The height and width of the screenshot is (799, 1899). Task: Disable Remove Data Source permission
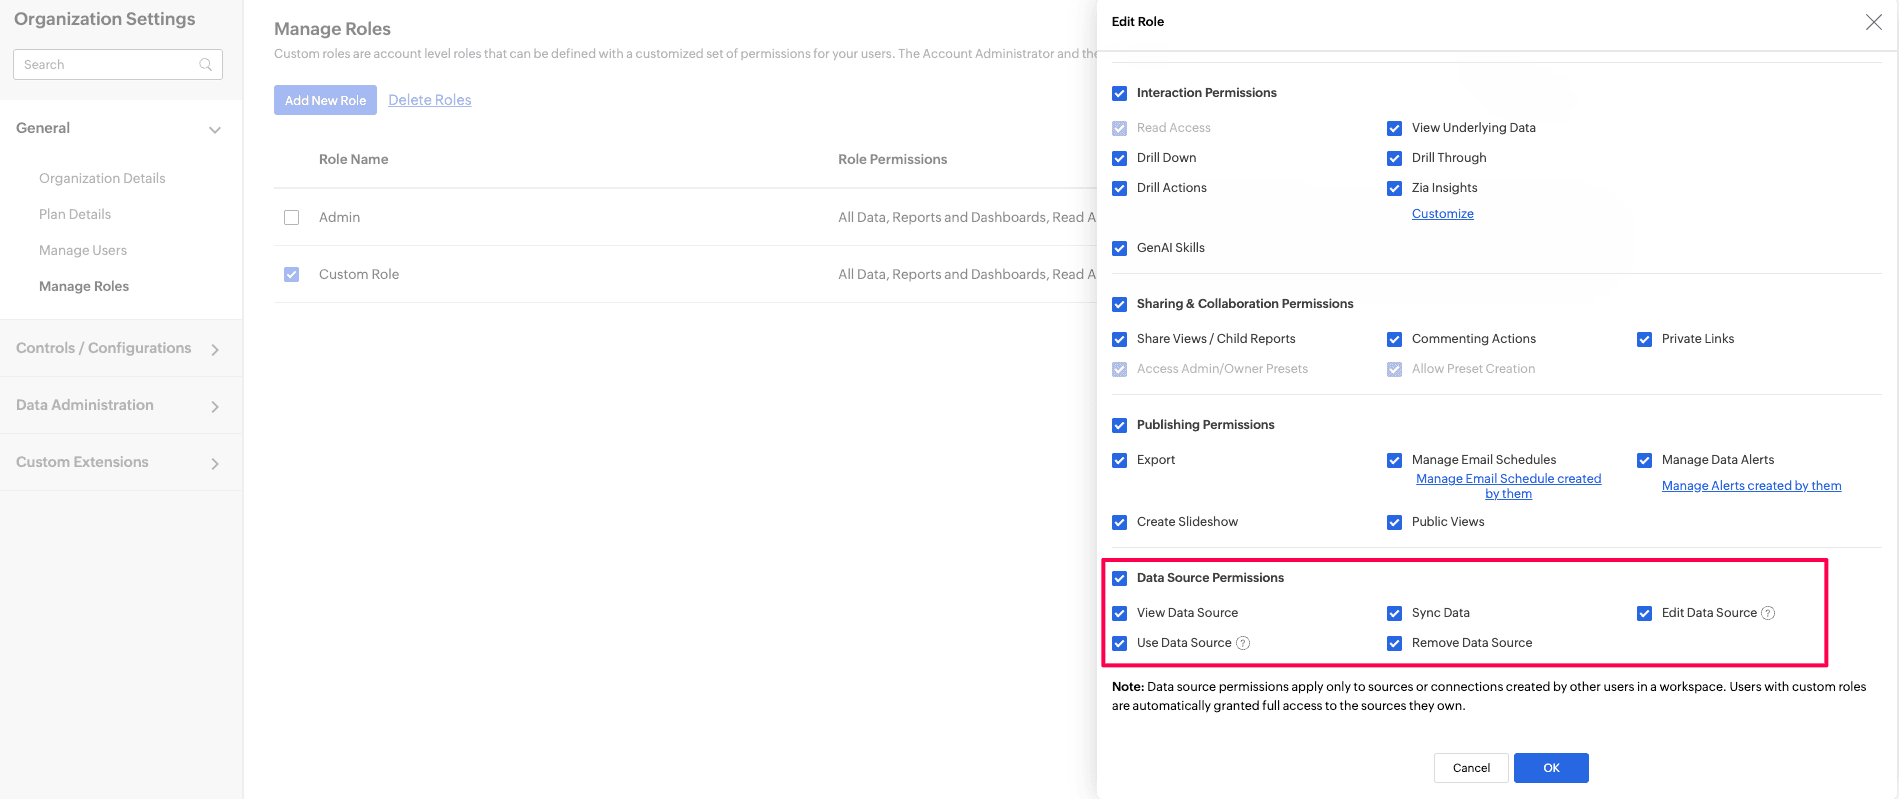pos(1395,643)
